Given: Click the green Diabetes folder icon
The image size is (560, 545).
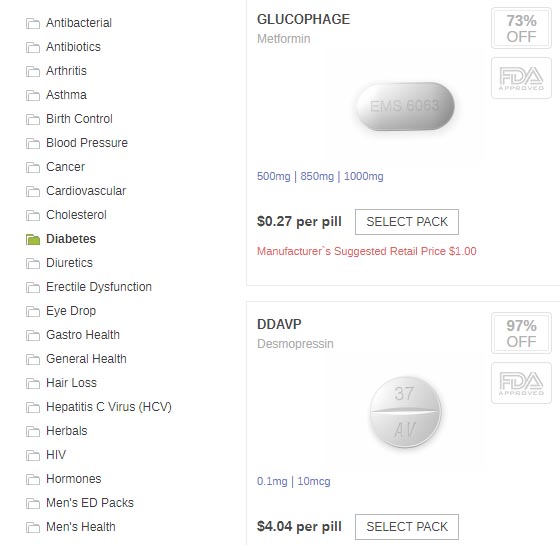Looking at the screenshot, I should [x=33, y=239].
